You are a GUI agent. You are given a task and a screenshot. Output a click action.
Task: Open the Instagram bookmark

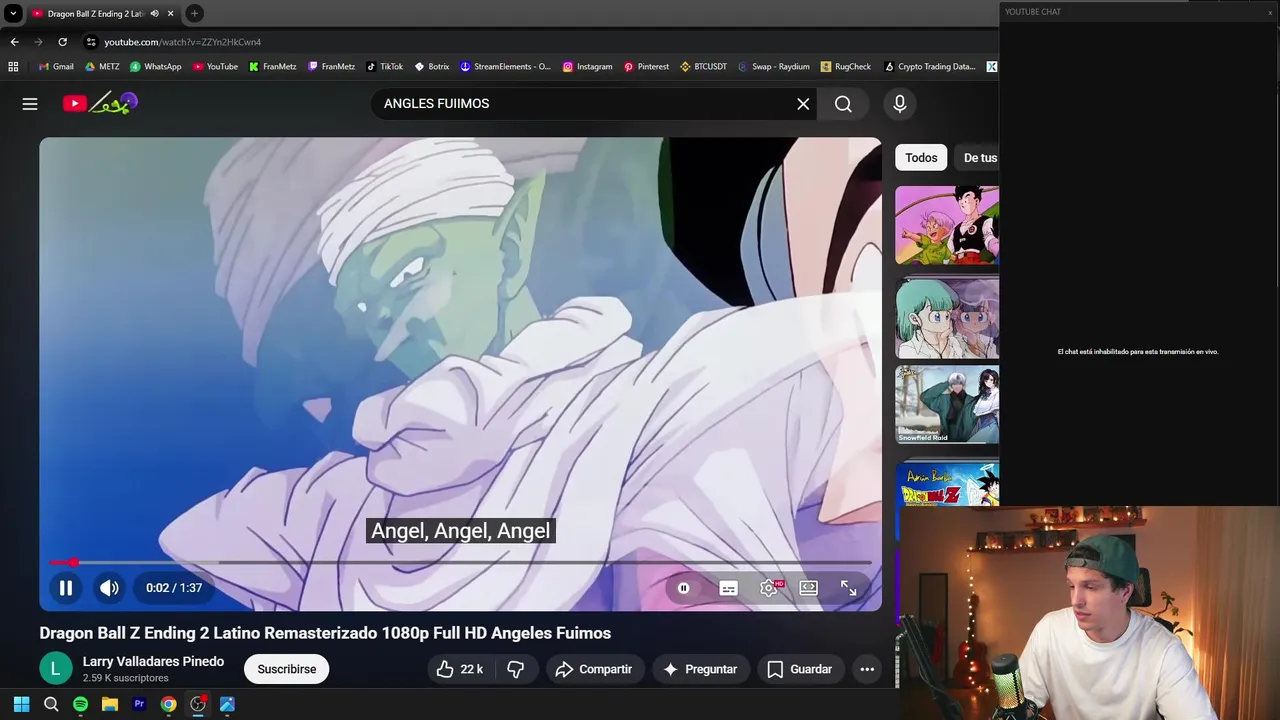[587, 67]
